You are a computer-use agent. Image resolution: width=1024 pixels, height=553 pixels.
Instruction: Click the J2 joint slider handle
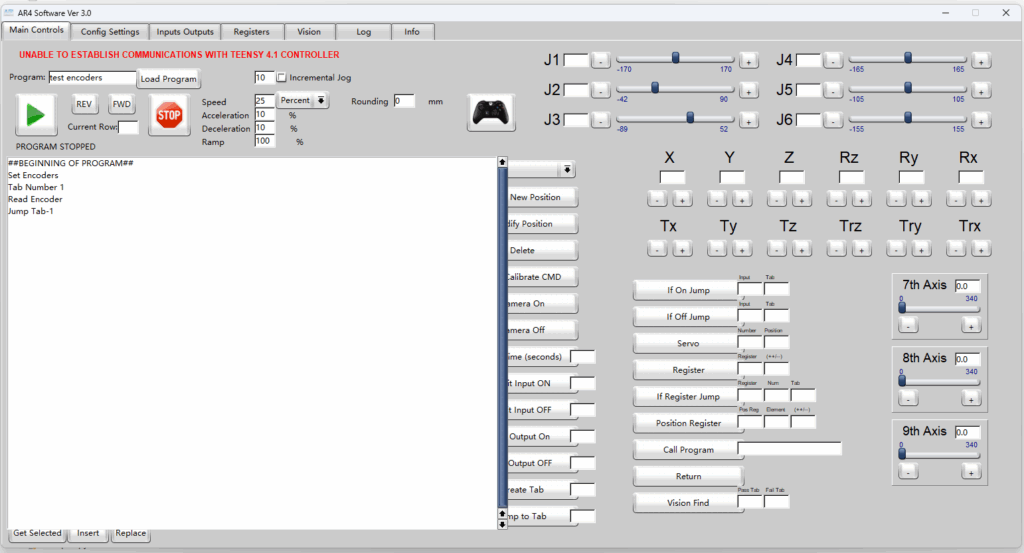(655, 88)
